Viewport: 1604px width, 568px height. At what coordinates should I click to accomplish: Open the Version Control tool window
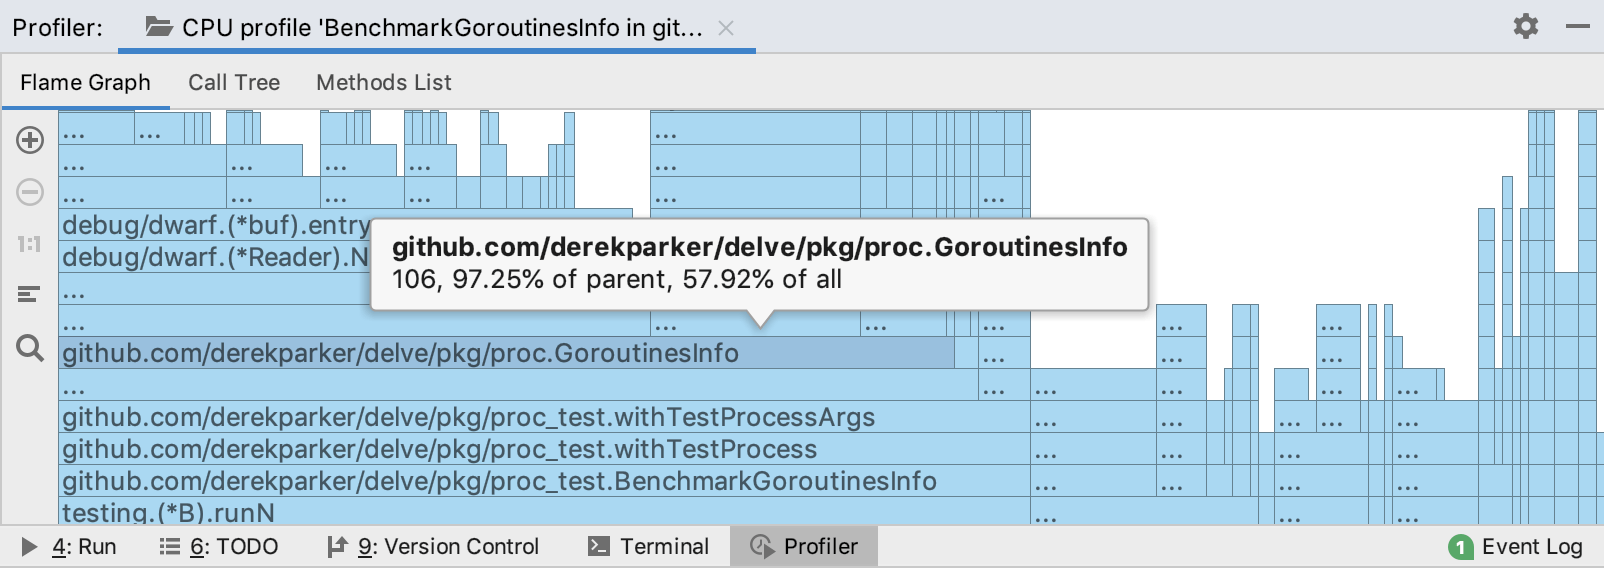(433, 547)
